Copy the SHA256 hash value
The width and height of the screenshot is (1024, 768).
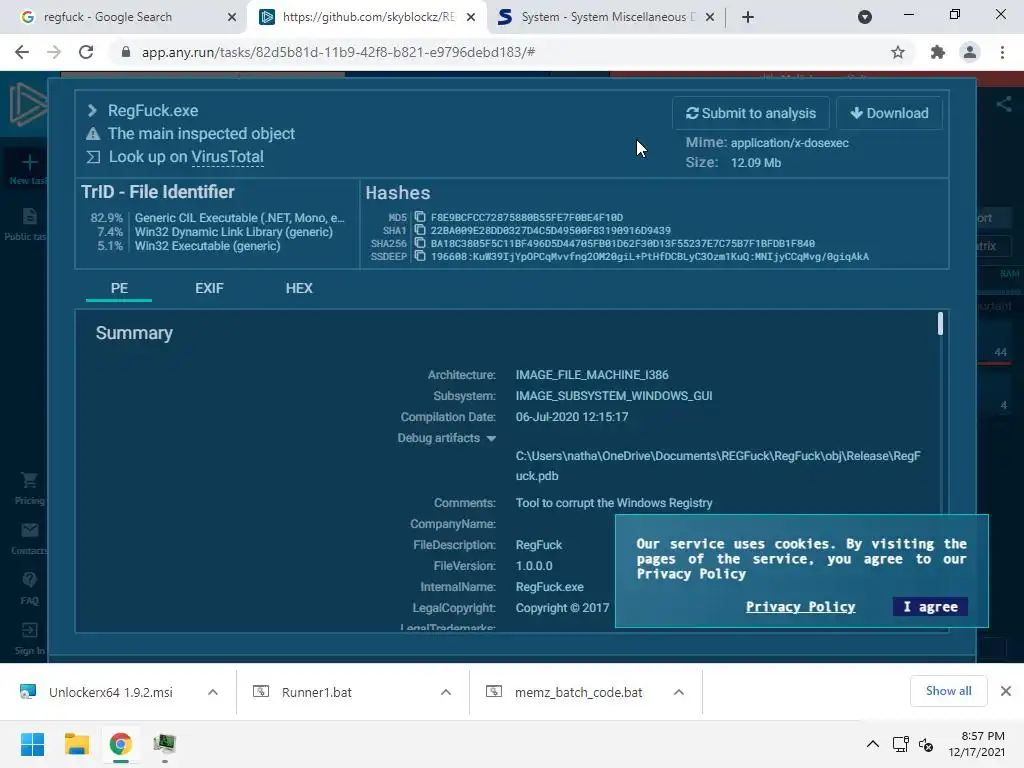point(420,243)
